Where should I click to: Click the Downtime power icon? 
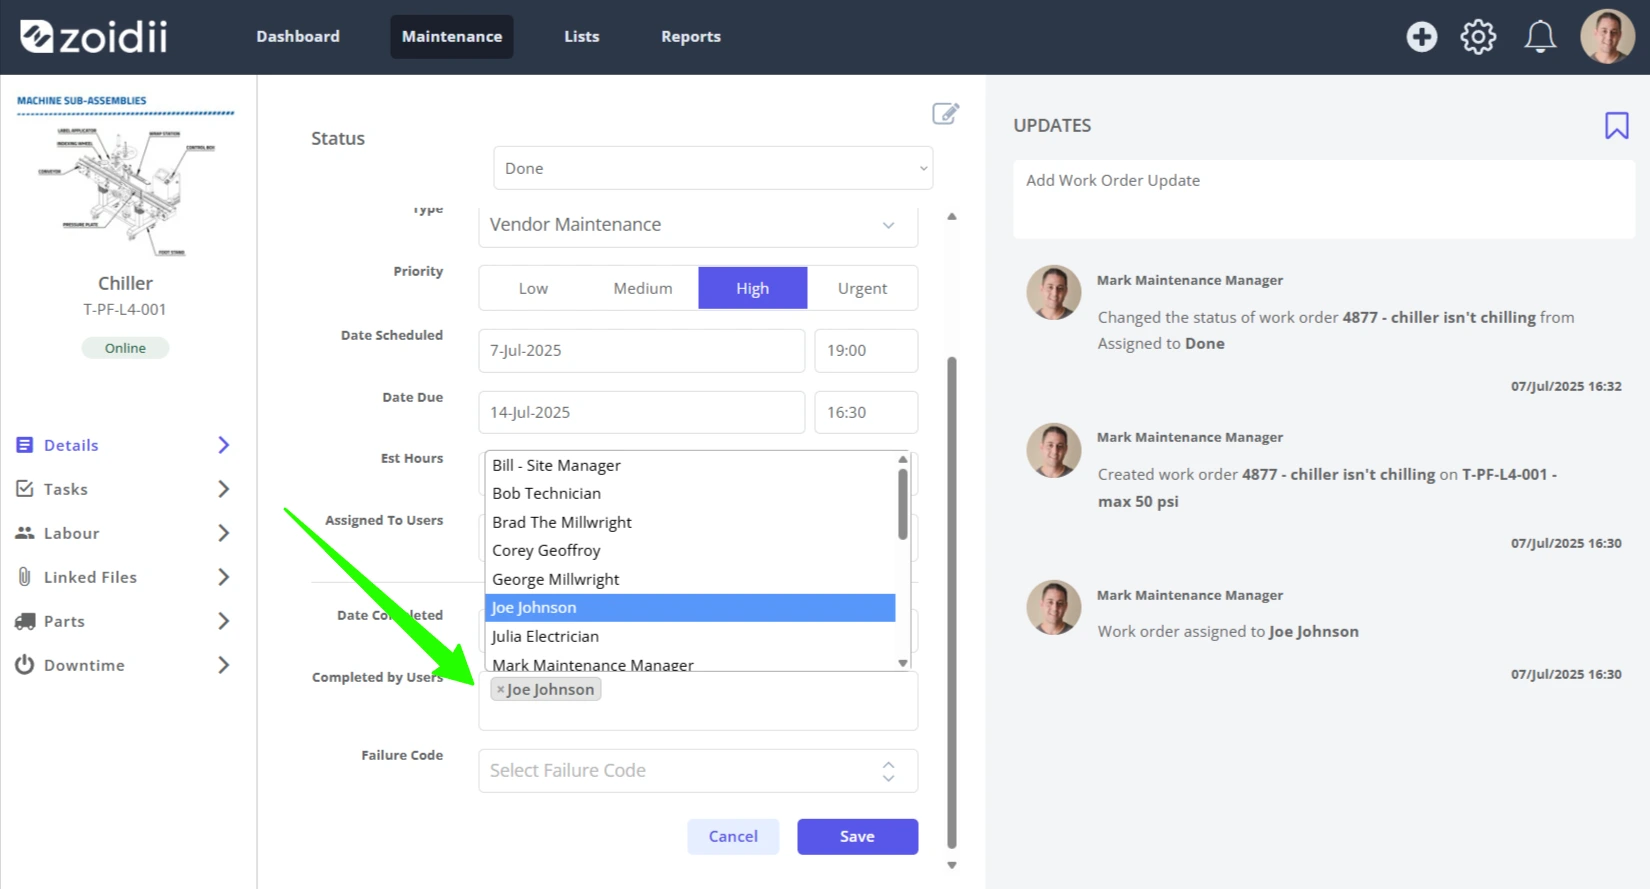(x=25, y=665)
